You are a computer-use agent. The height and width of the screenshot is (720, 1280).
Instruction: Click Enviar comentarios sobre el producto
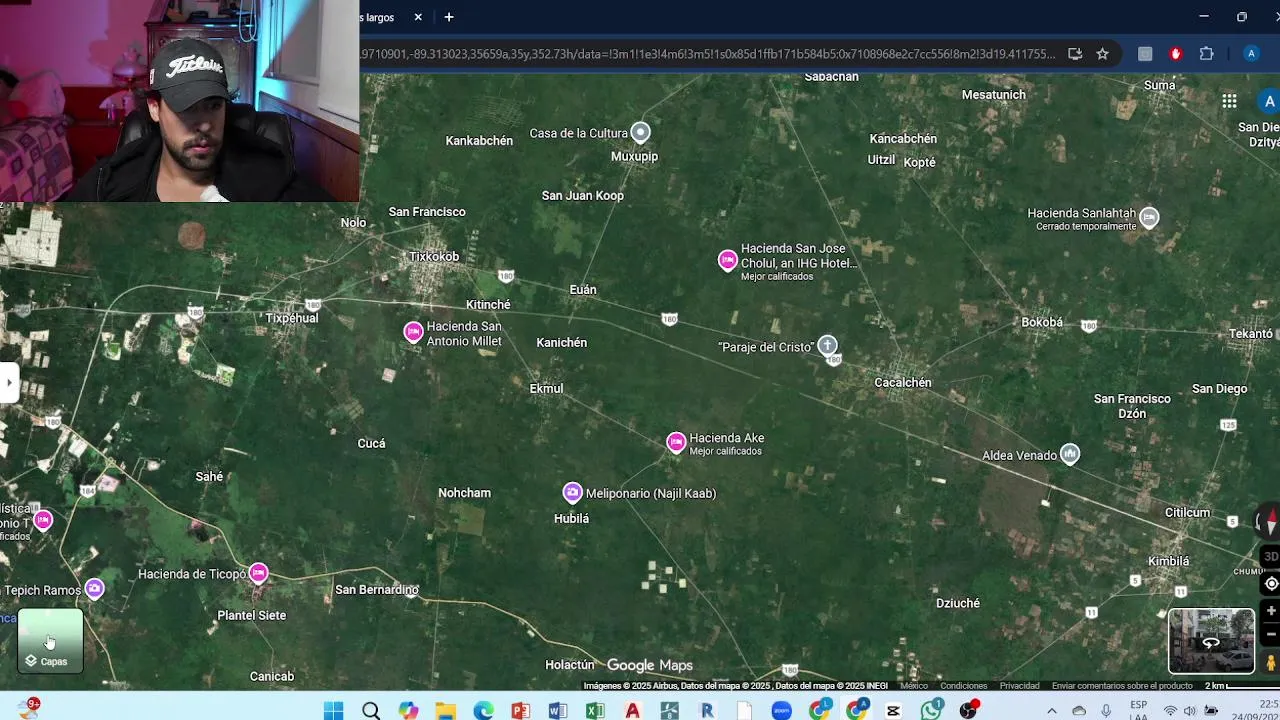click(x=1122, y=686)
